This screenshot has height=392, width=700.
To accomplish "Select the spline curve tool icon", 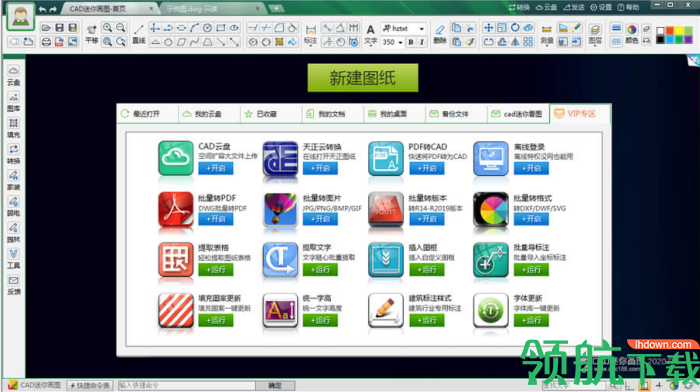I will pyautogui.click(x=194, y=42).
